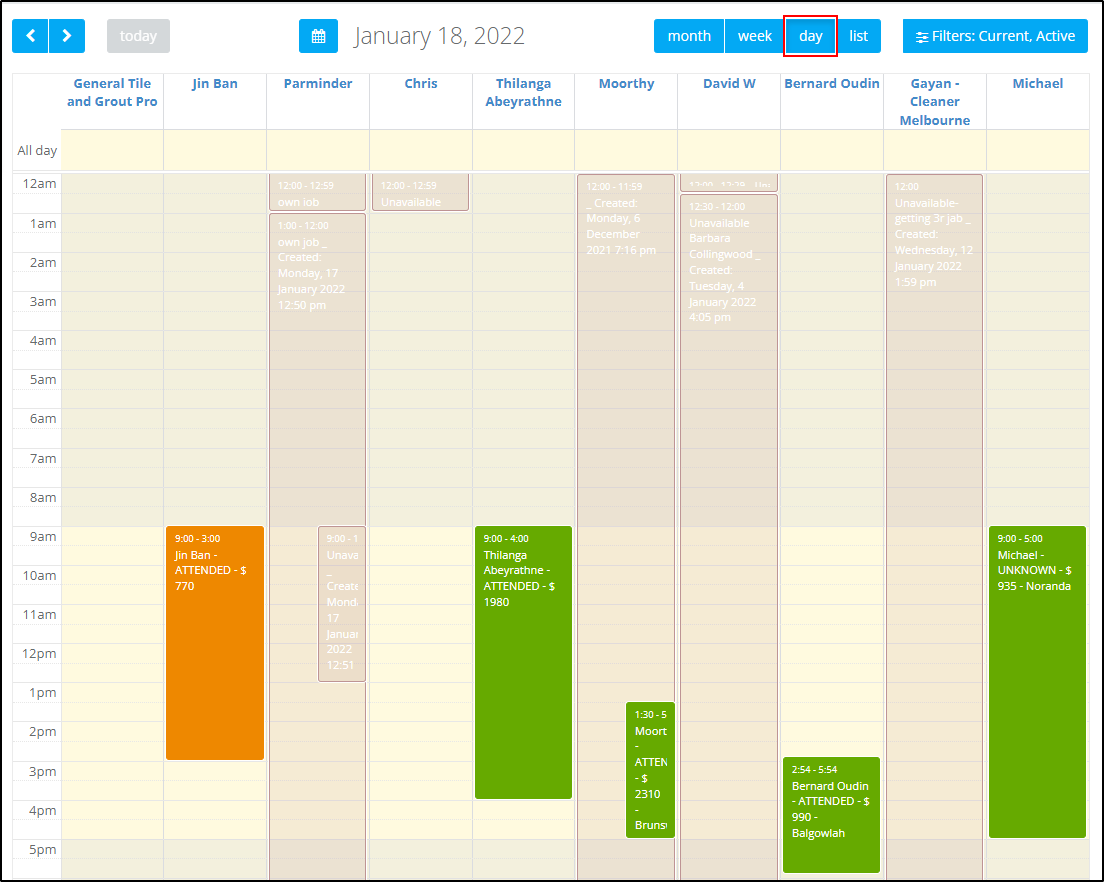Open the calendar date picker icon

318,36
